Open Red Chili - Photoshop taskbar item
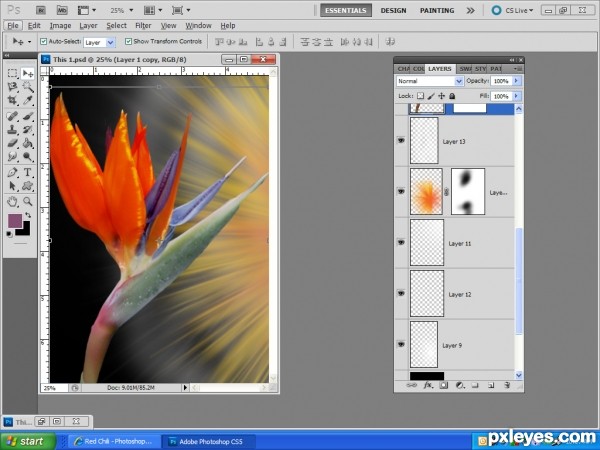This screenshot has width=600, height=450. pos(114,441)
